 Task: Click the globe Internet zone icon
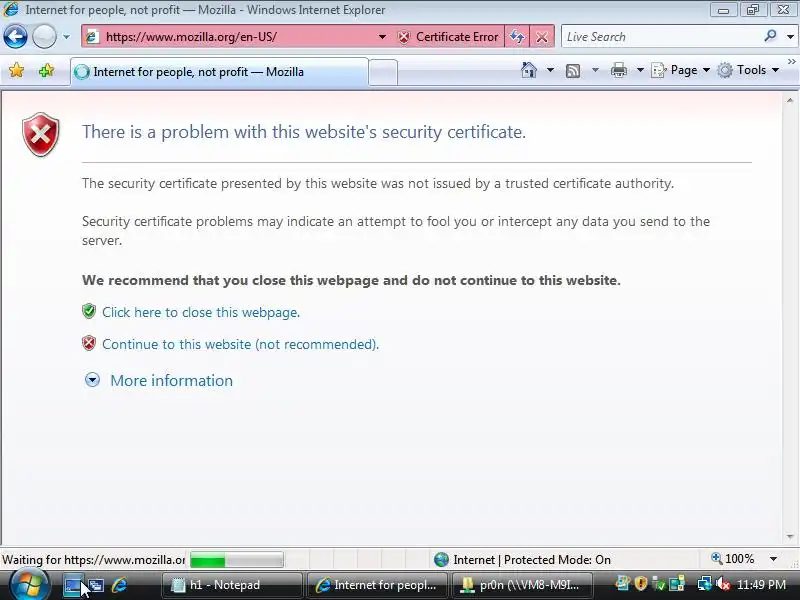pyautogui.click(x=441, y=560)
